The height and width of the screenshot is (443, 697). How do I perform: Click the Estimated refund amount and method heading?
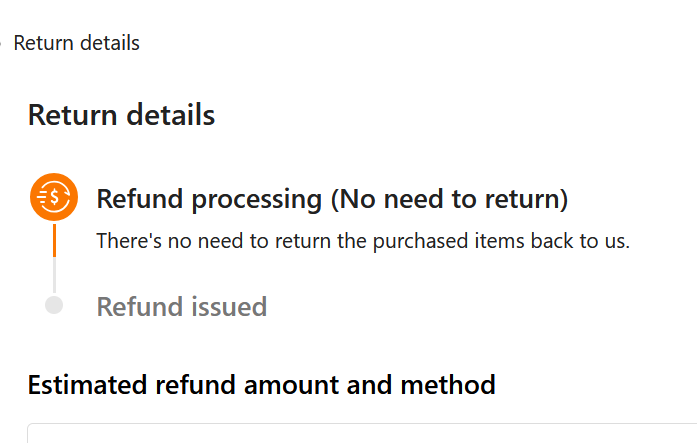(261, 385)
